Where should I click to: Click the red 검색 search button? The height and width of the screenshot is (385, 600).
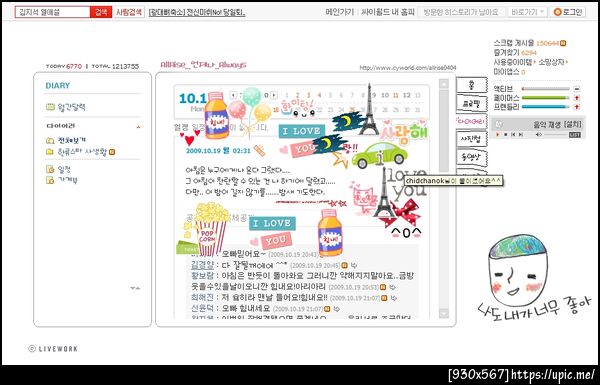coord(101,12)
